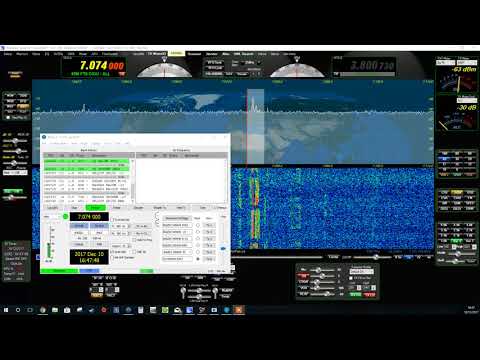Click the Tx frequency spinner in WSJT-X
Screen dimensions: 480x360
coord(120,226)
